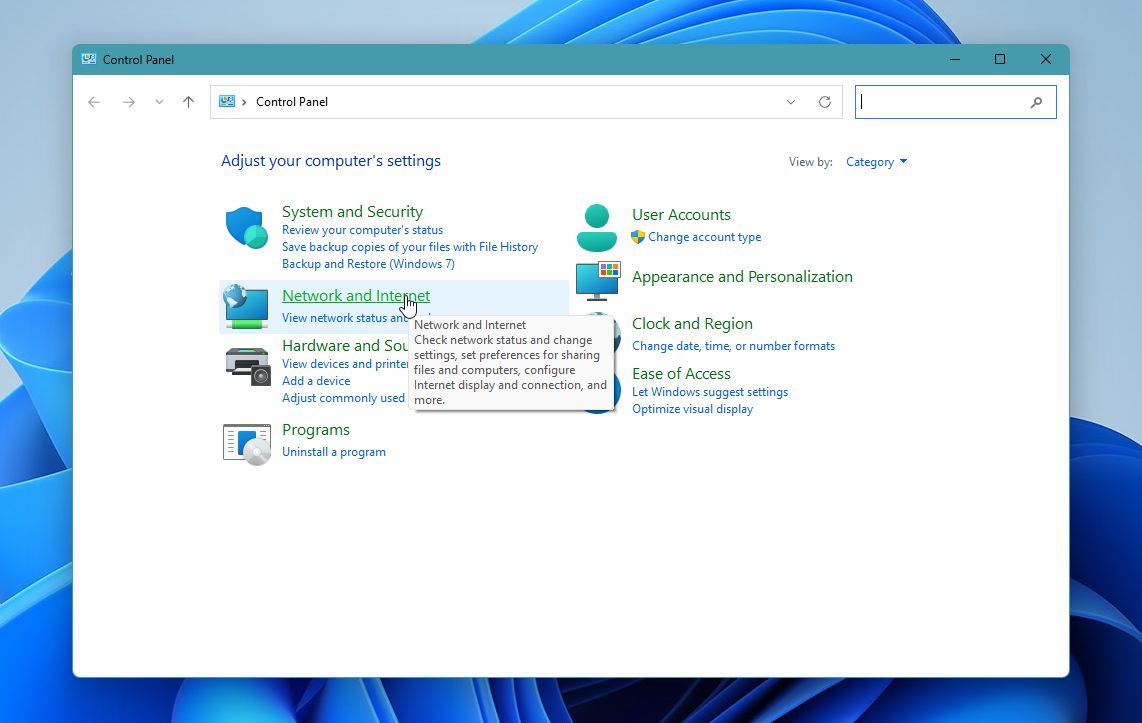The image size is (1142, 723).
Task: Click the Control Panel breadcrumb text
Action: tap(292, 102)
